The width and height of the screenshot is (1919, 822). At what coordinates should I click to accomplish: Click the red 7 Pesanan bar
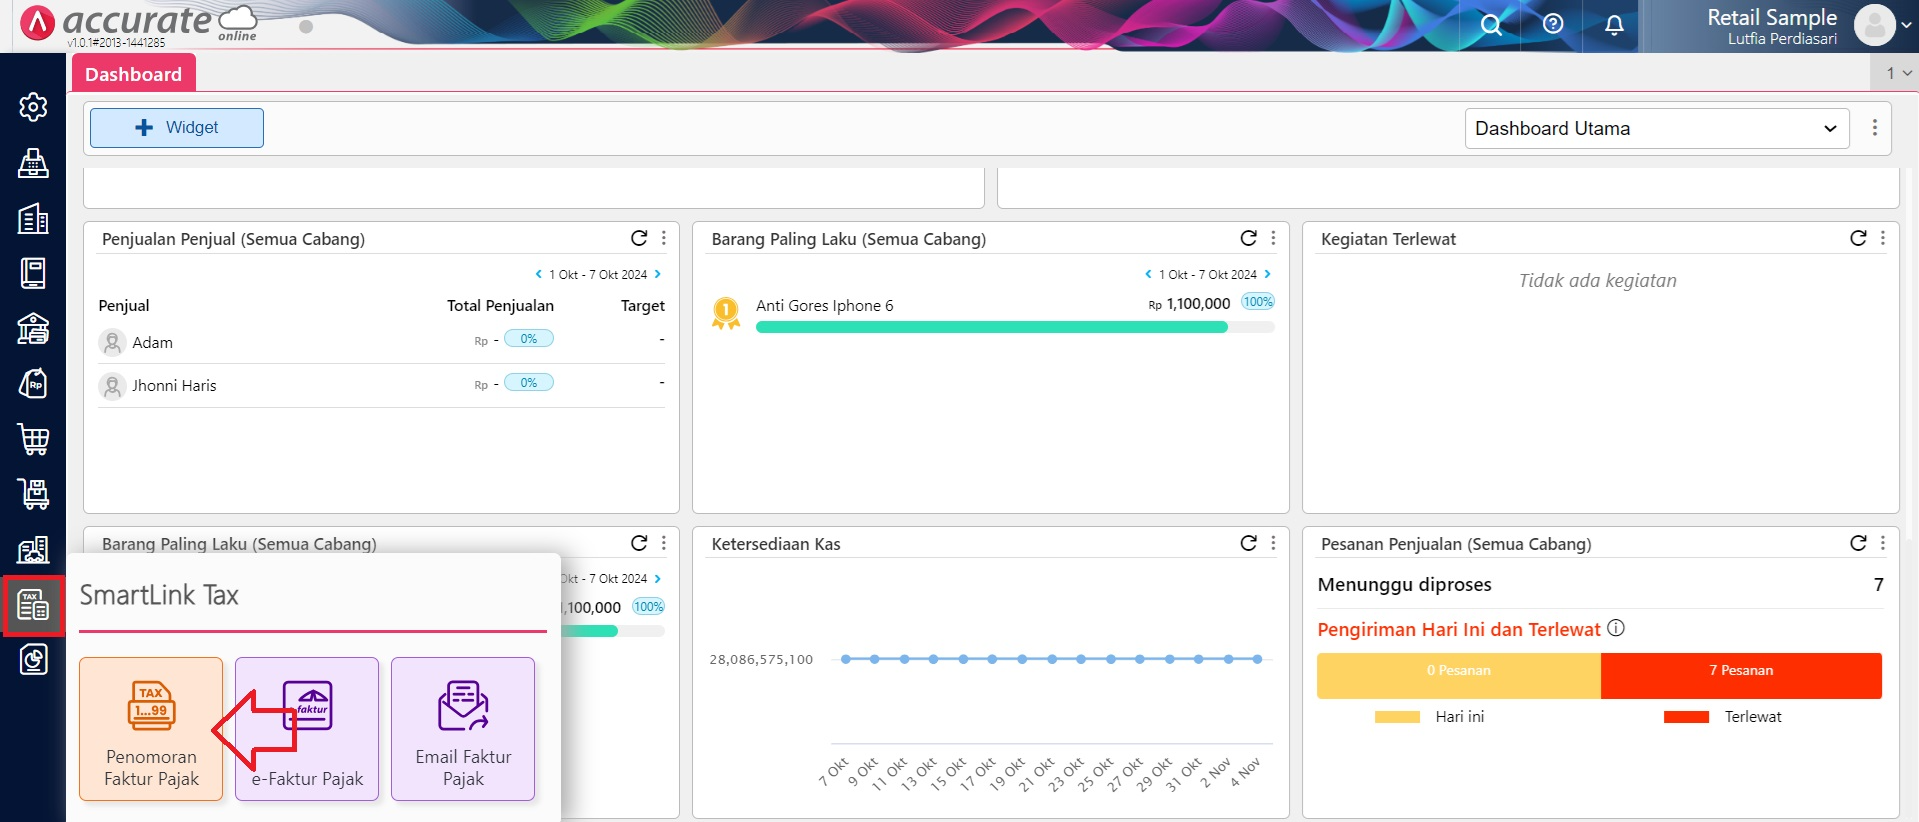(x=1741, y=675)
